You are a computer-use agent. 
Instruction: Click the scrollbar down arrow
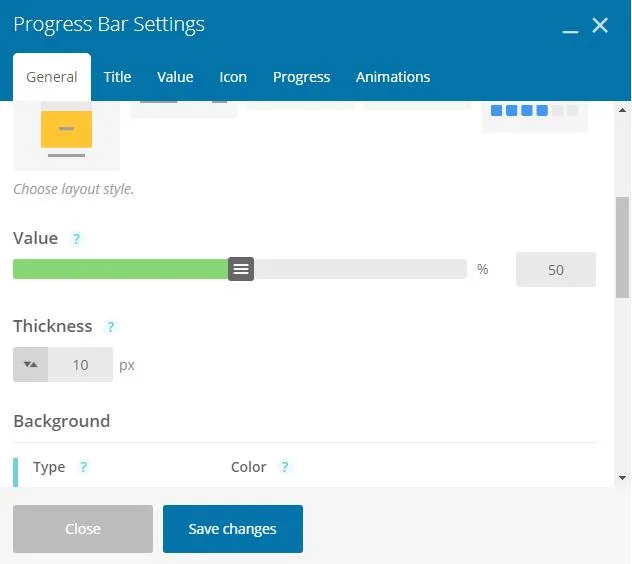[x=622, y=478]
